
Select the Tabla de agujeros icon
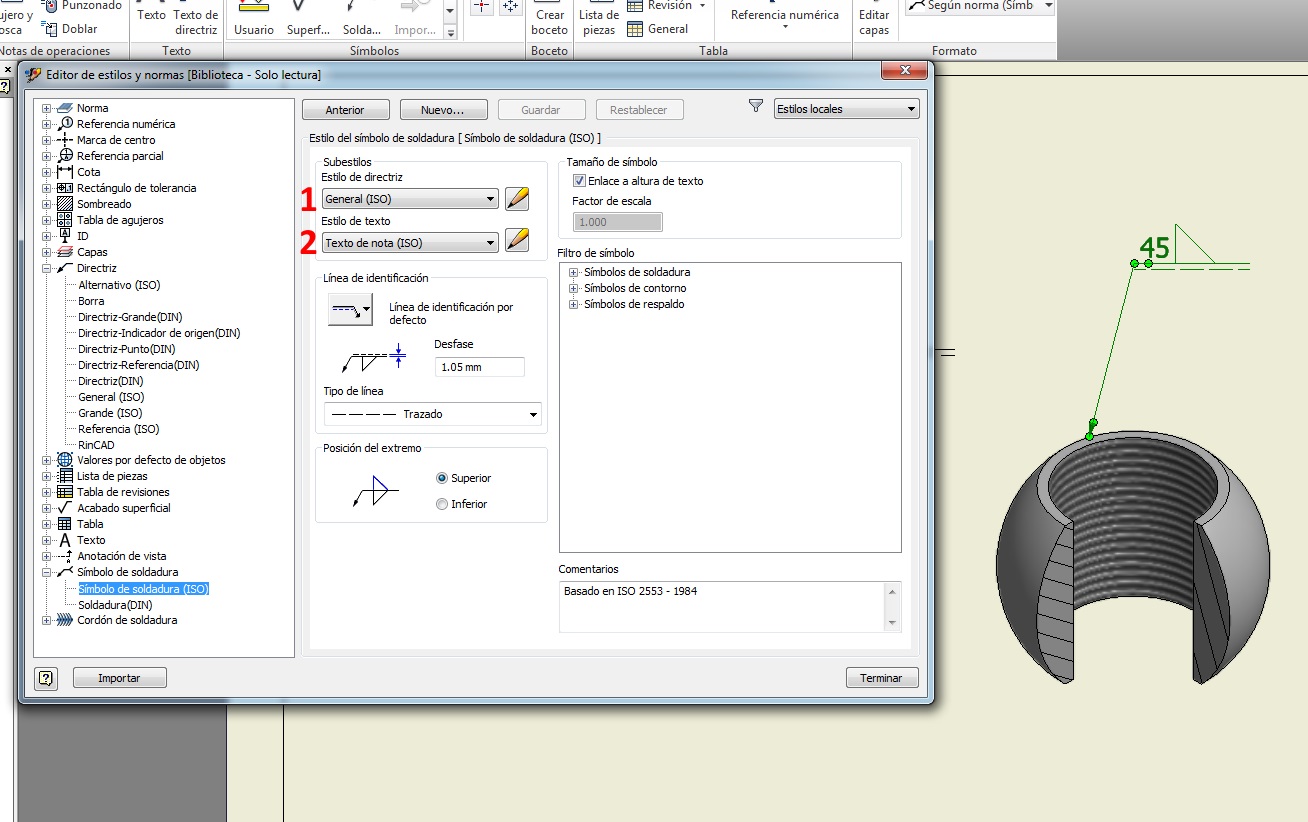tap(65, 220)
